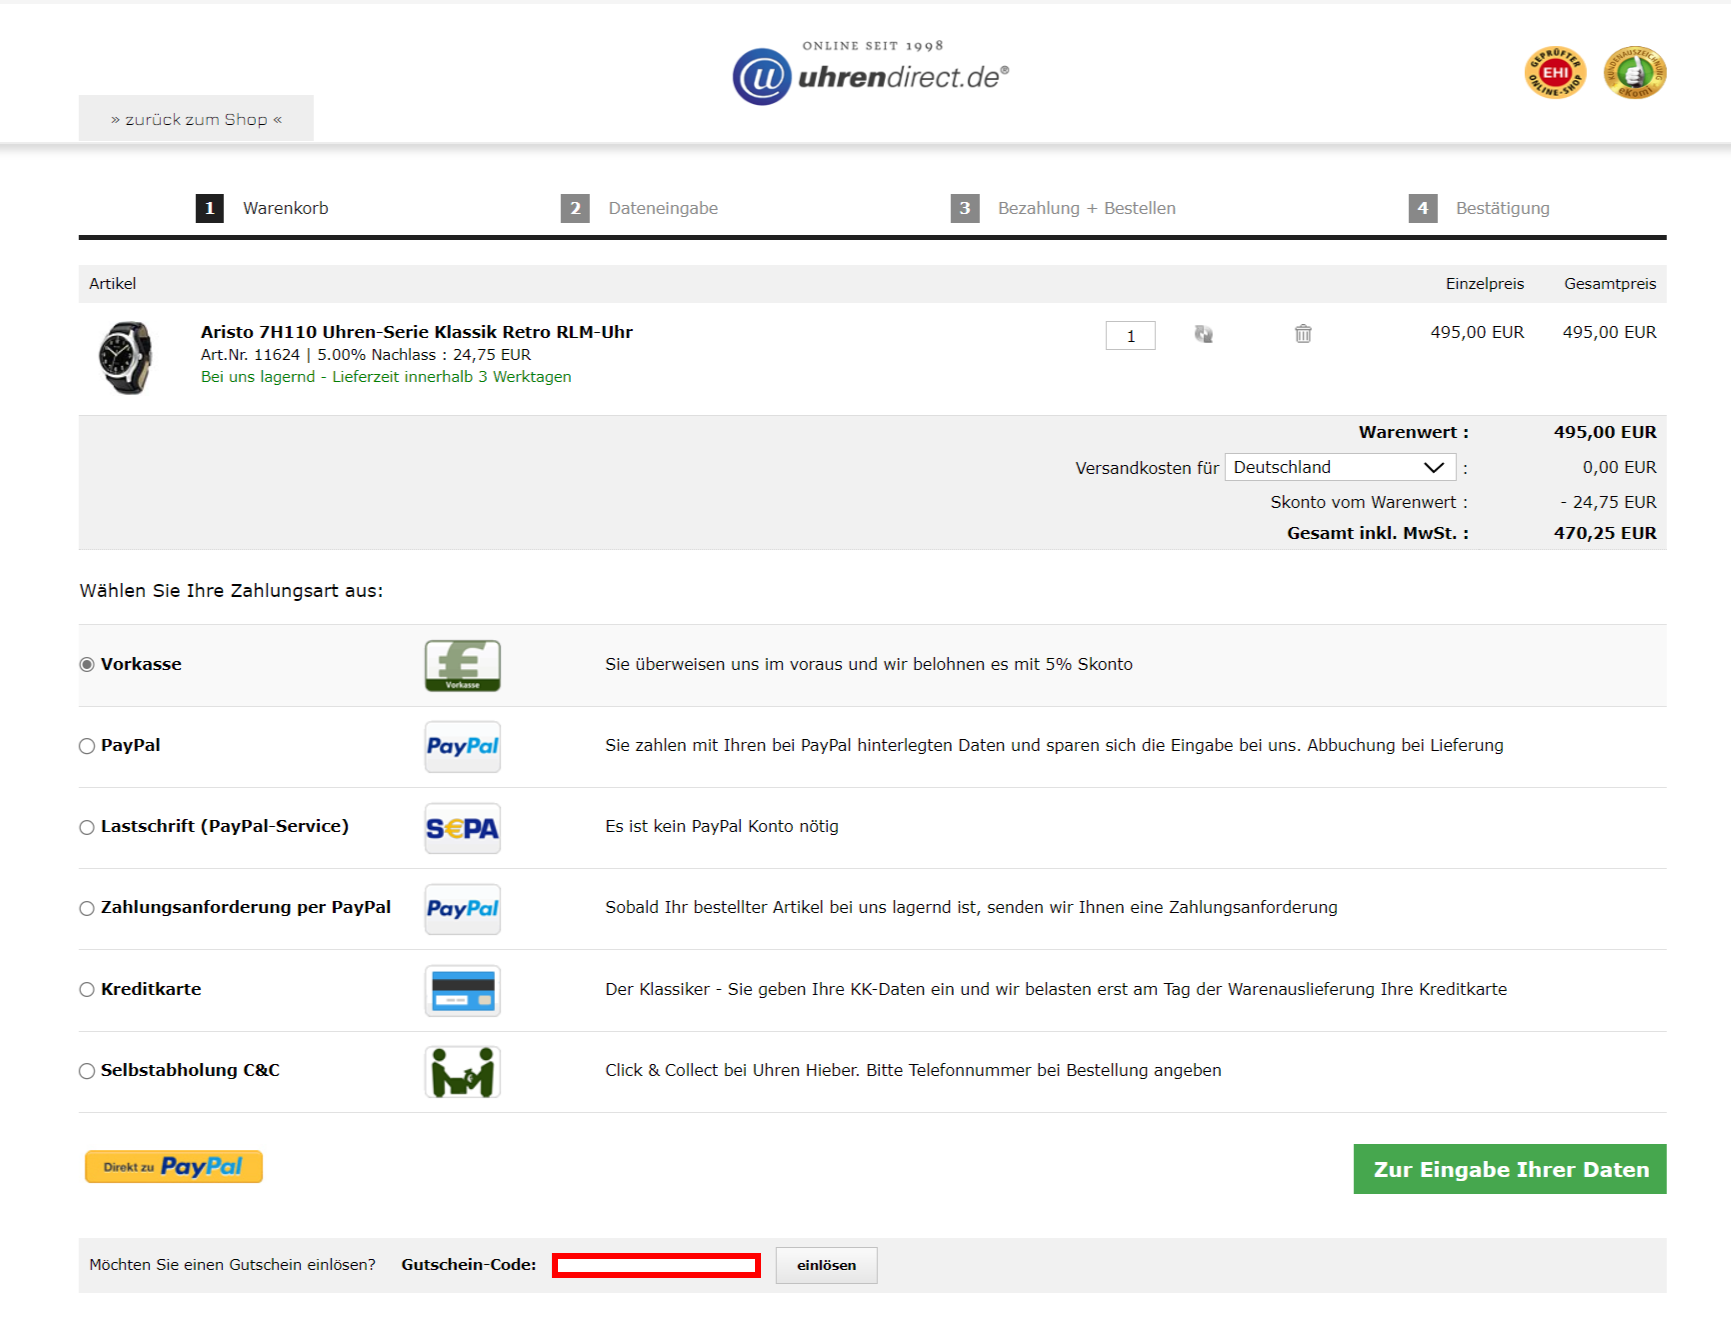
Task: Click the Direkt zu PayPal button
Action: pyautogui.click(x=174, y=1166)
